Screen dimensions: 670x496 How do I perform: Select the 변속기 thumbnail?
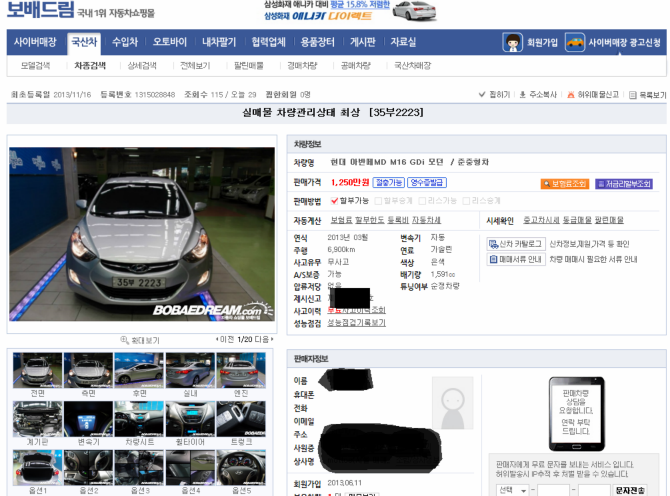pyautogui.click(x=88, y=419)
